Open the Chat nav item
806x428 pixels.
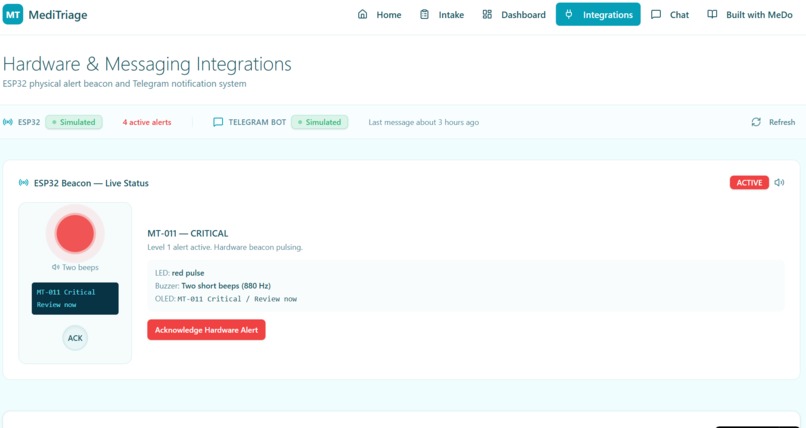pyautogui.click(x=670, y=15)
